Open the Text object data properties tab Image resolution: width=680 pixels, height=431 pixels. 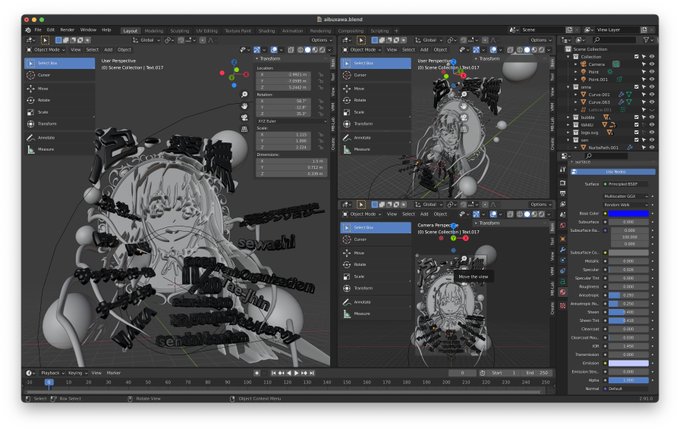pyautogui.click(x=563, y=282)
